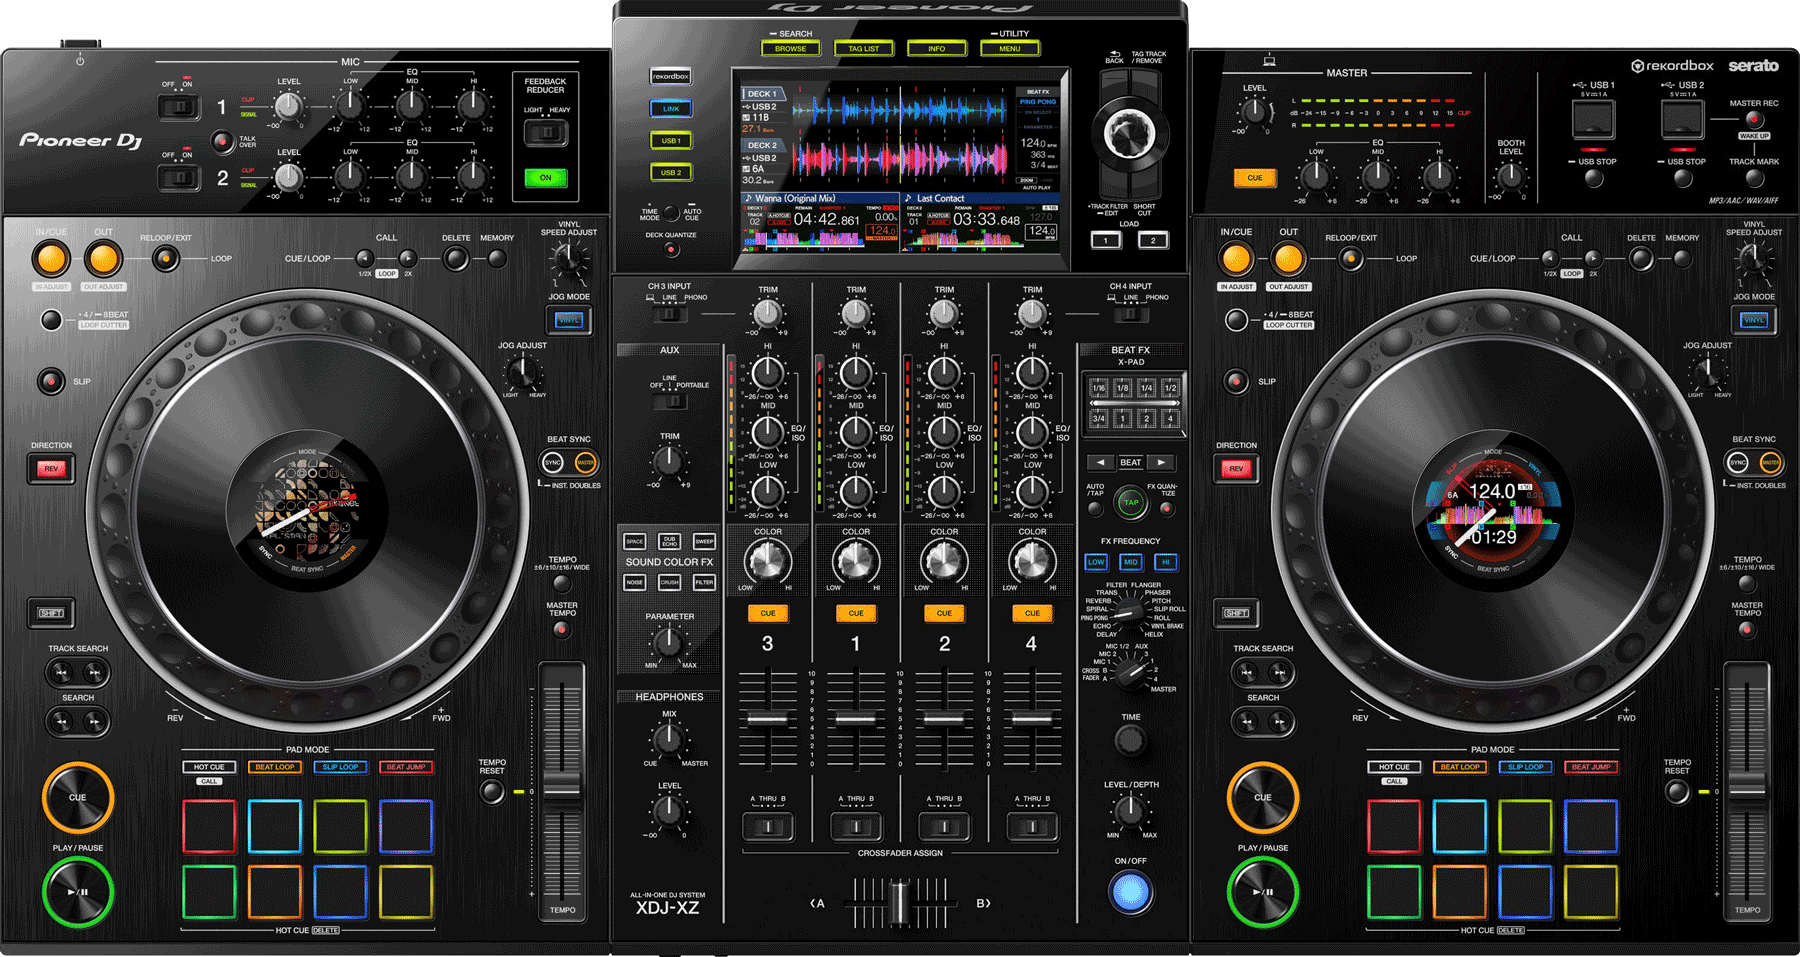The image size is (1800, 957).
Task: Hit the left deck PLAY/PAUSE button
Action: click(x=78, y=891)
